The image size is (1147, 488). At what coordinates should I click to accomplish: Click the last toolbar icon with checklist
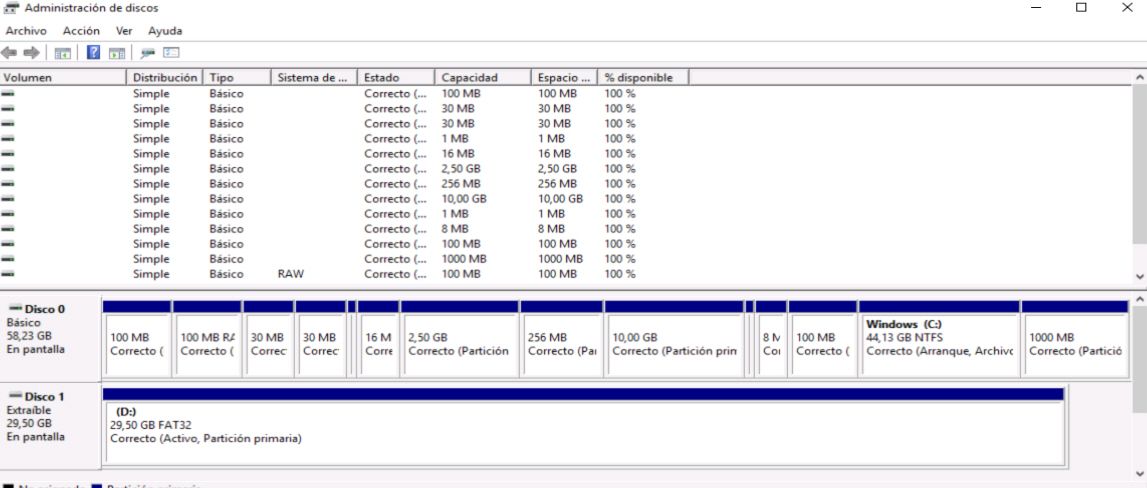(171, 52)
